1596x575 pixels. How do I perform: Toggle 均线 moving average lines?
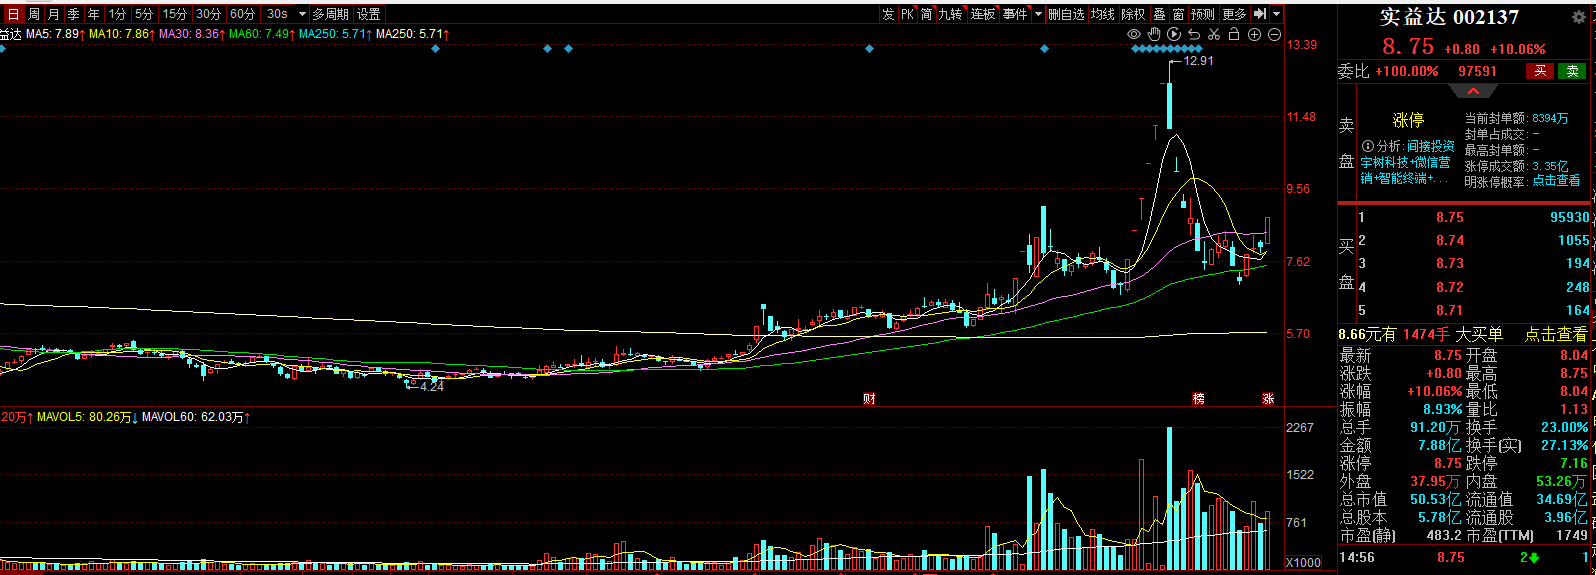click(1103, 14)
